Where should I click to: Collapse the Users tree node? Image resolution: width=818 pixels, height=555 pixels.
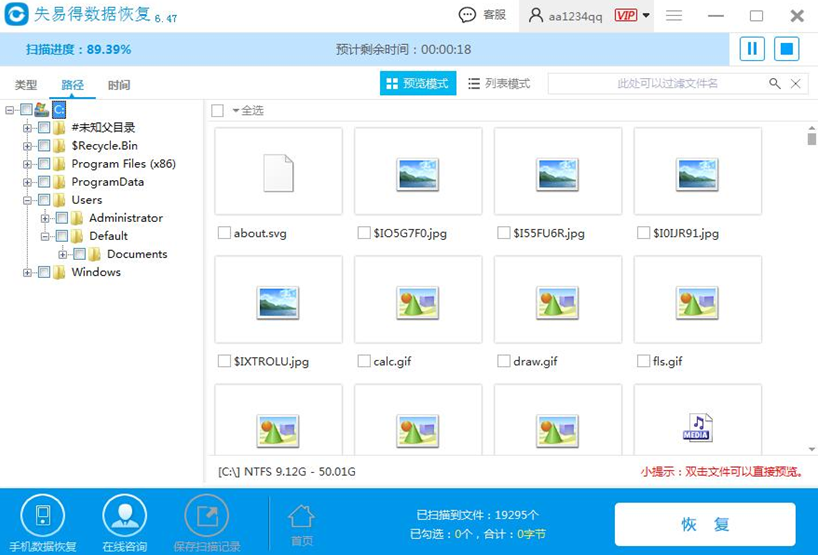tap(27, 200)
